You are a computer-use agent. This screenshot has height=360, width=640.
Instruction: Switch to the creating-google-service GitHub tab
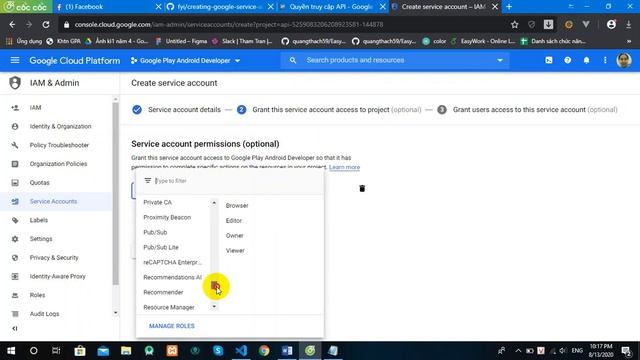click(220, 7)
